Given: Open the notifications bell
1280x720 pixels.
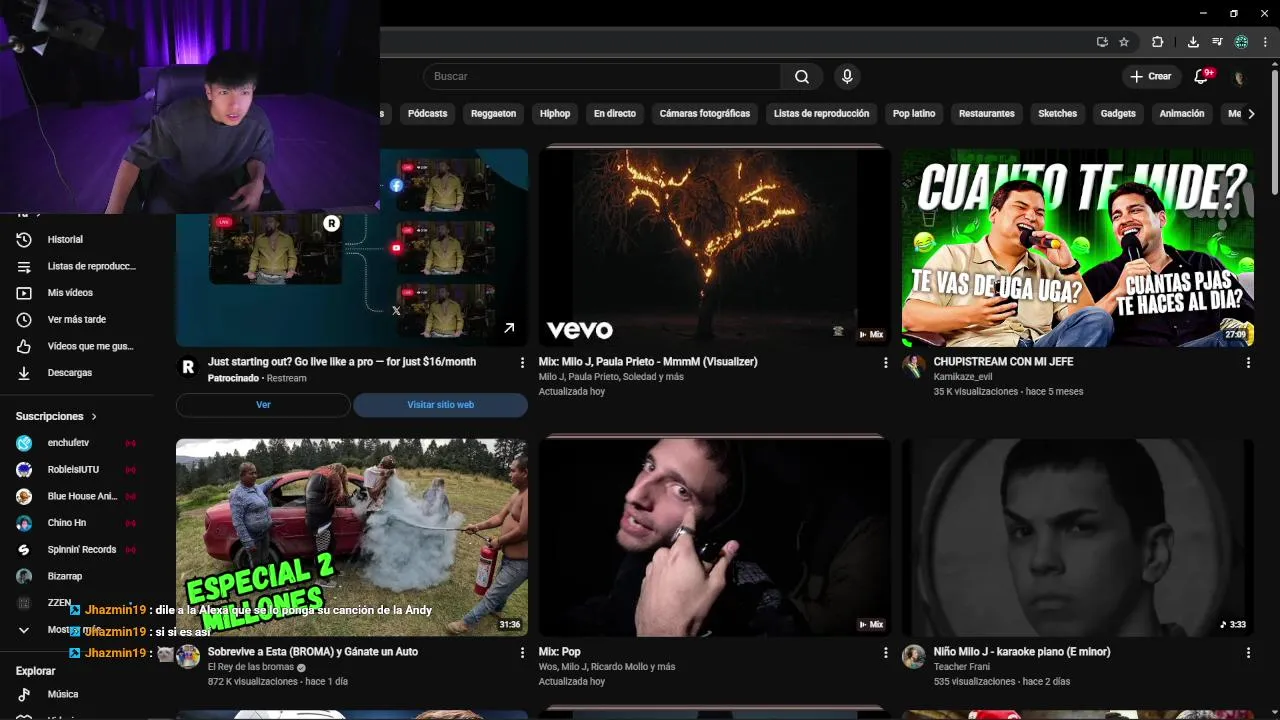Looking at the screenshot, I should [x=1202, y=76].
